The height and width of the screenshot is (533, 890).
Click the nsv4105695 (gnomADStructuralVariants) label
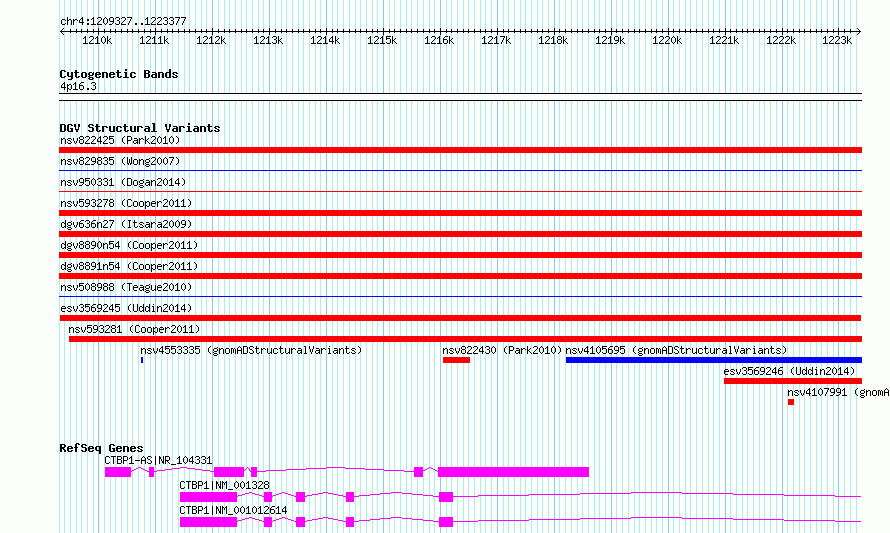coord(676,350)
